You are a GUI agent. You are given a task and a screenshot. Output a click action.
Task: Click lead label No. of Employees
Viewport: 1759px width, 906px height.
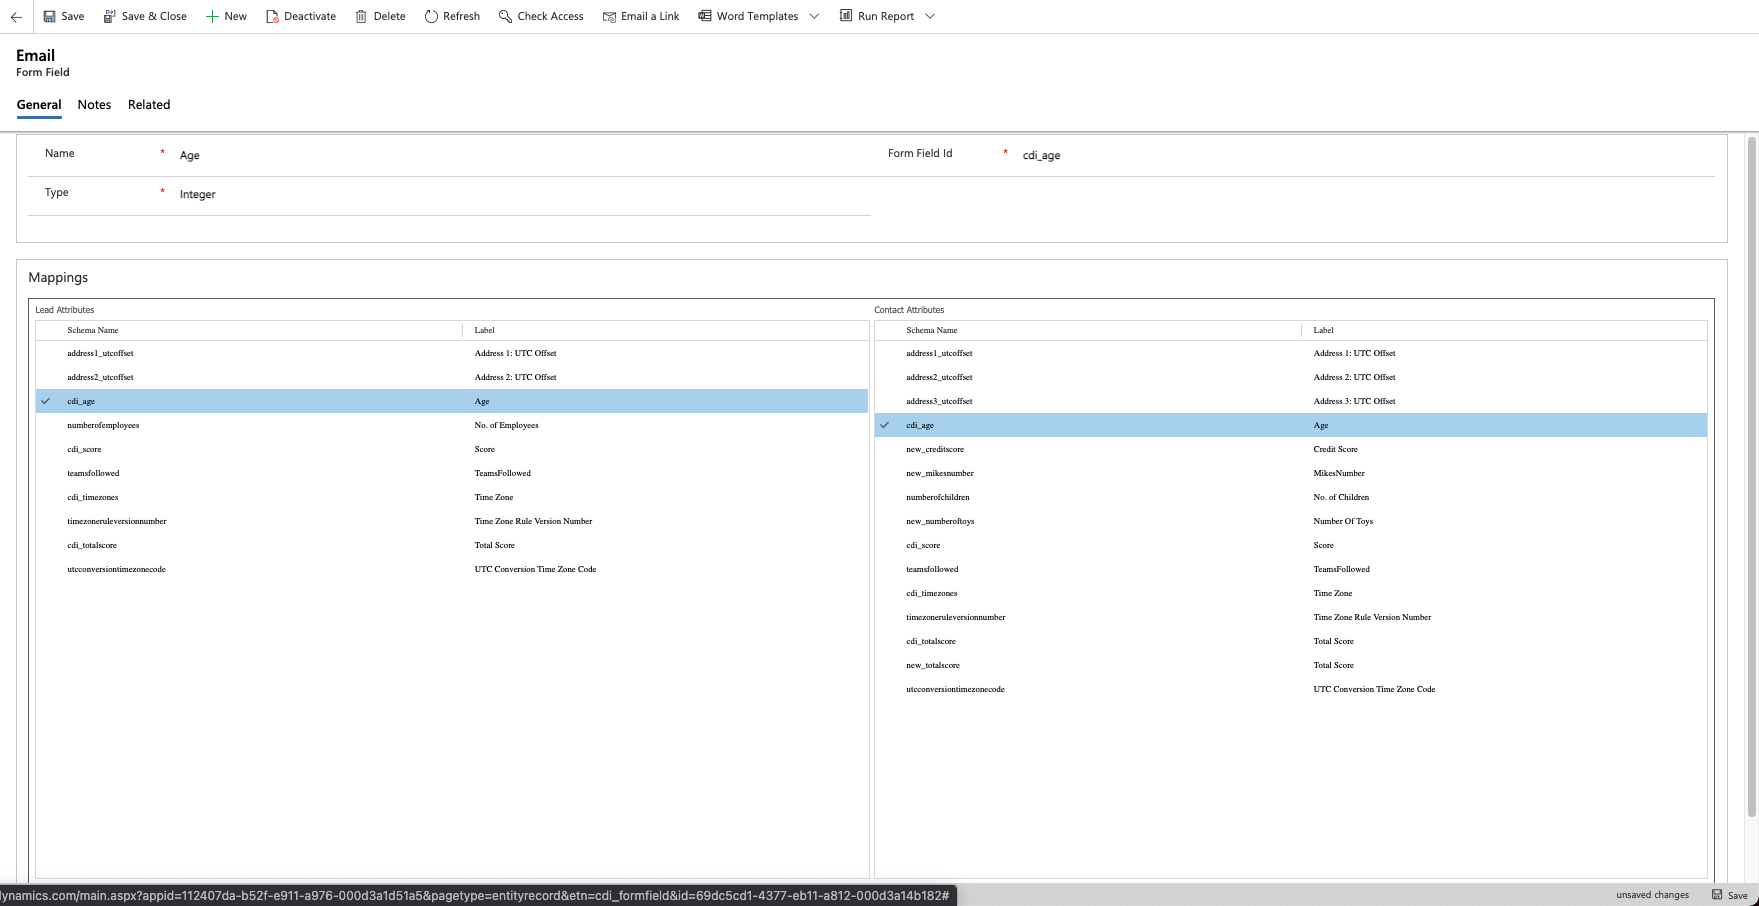point(506,425)
